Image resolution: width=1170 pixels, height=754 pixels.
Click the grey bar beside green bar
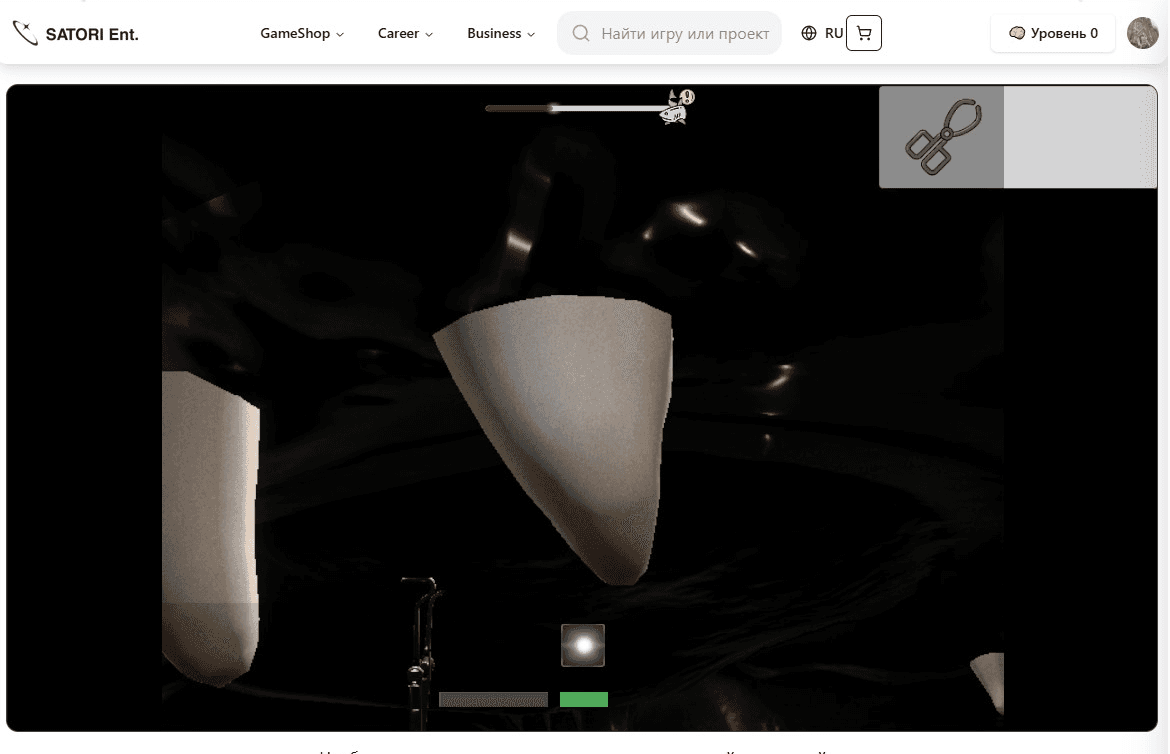coord(493,700)
